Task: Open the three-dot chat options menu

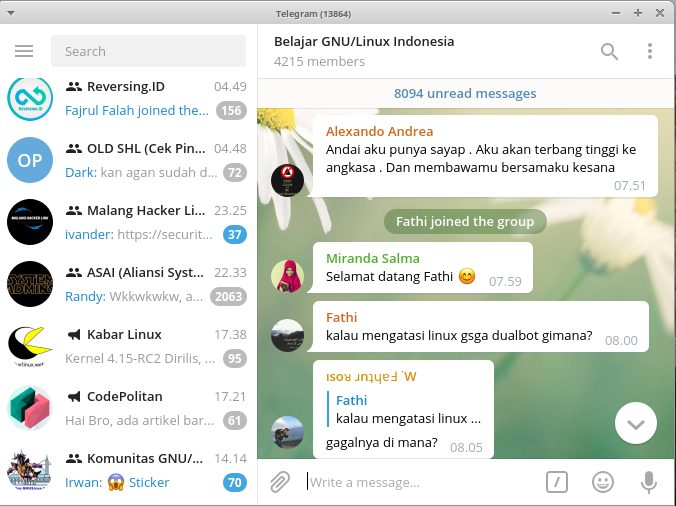Action: pos(650,51)
